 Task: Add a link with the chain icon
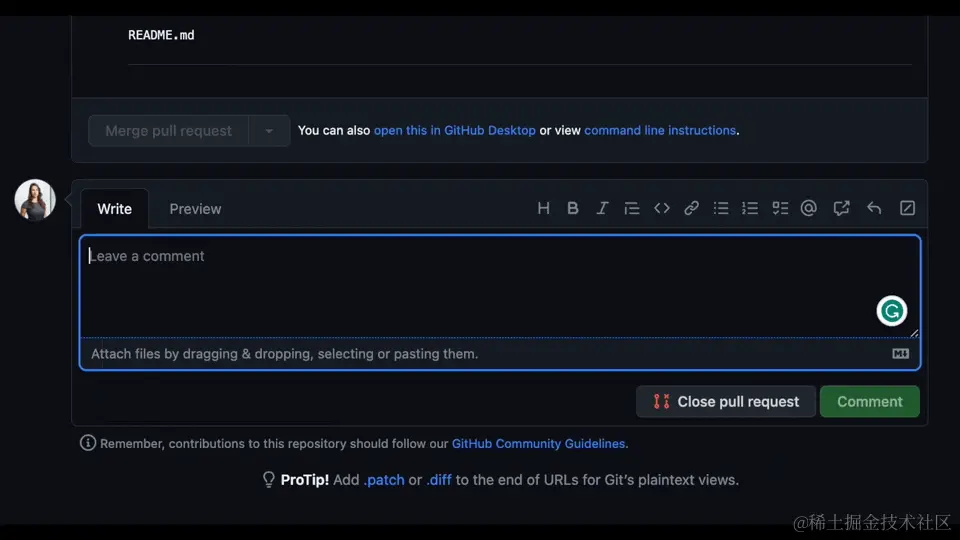691,208
